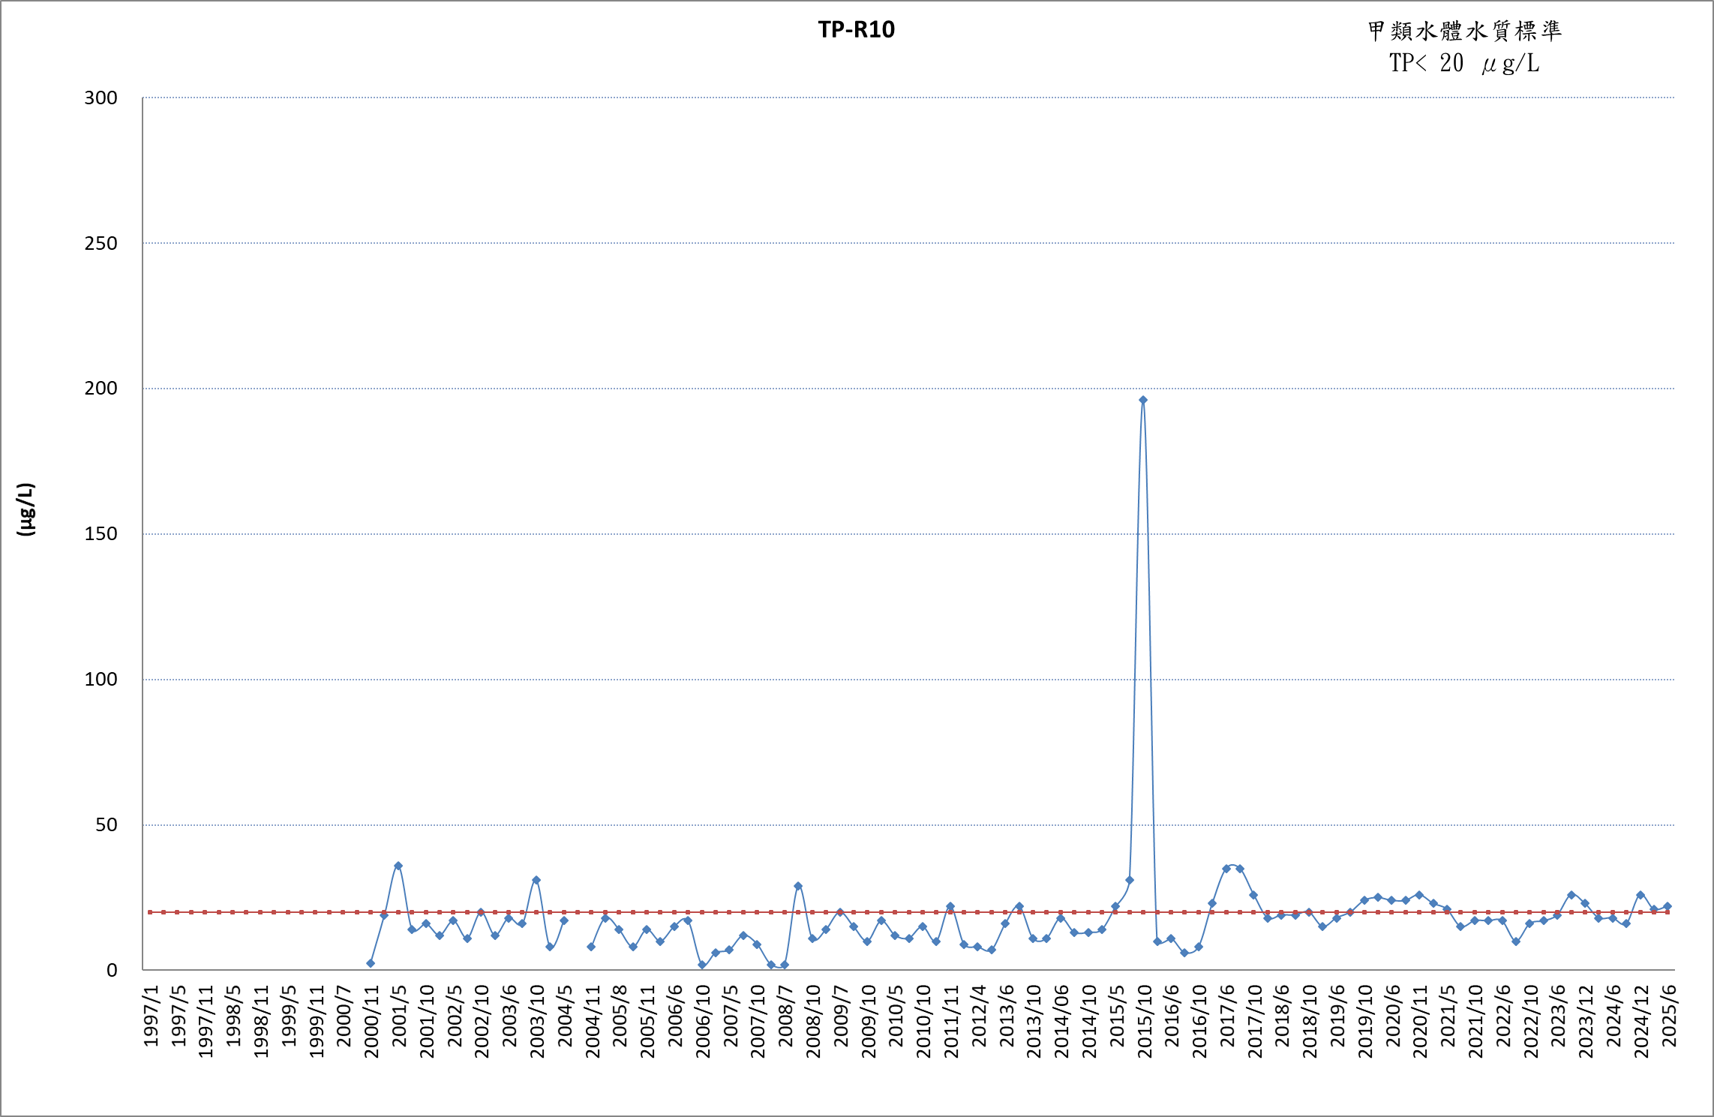Click the 2019/10 date label

click(1365, 1021)
